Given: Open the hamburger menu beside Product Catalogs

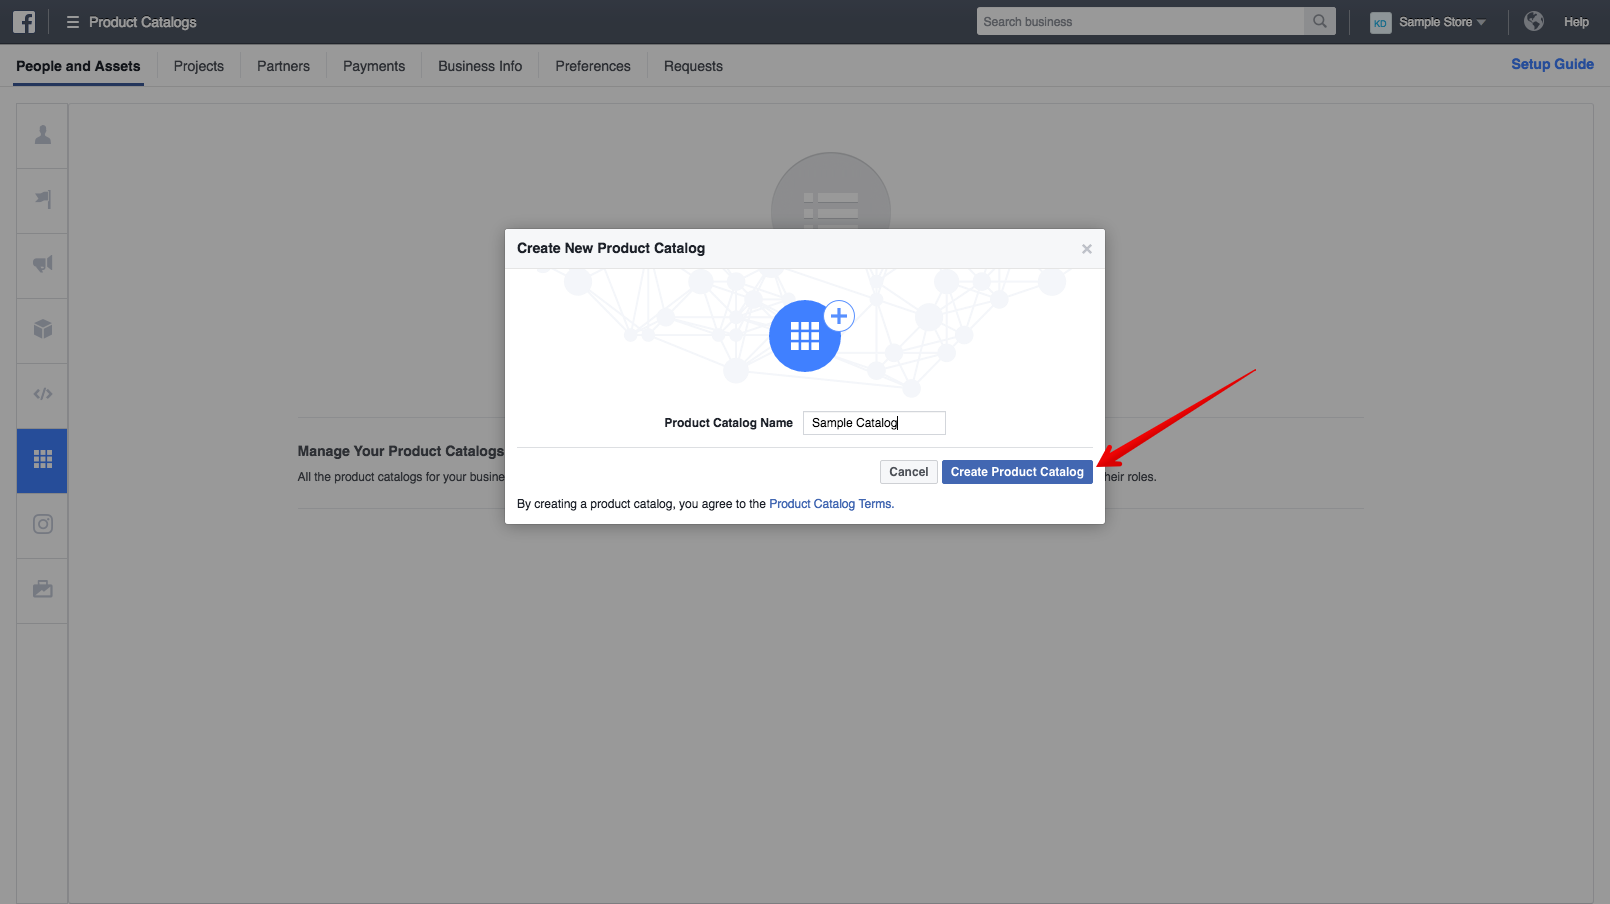Looking at the screenshot, I should pos(73,22).
